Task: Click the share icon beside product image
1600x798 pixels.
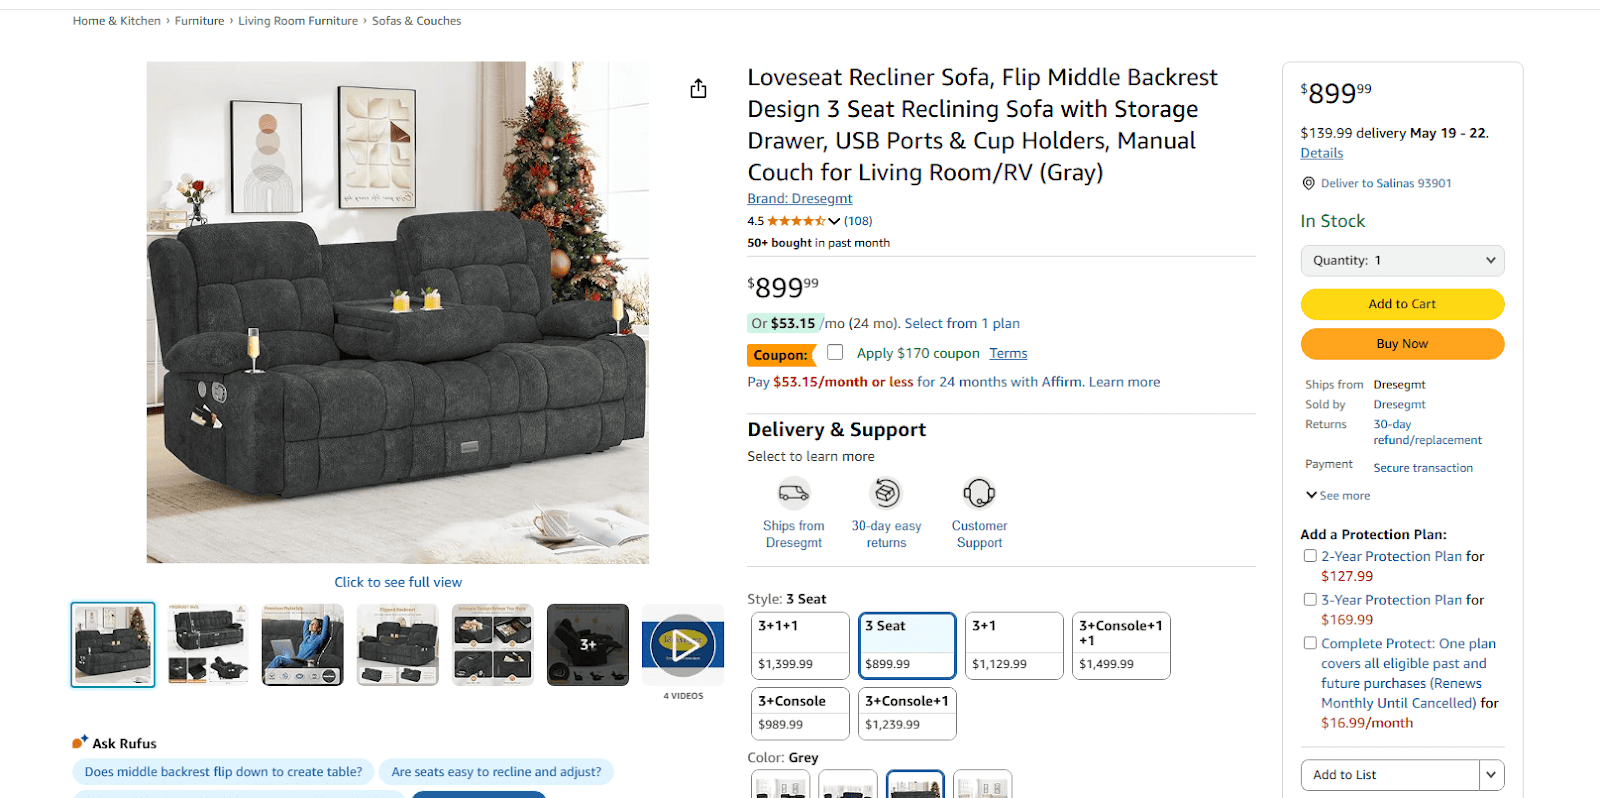Action: click(x=698, y=89)
